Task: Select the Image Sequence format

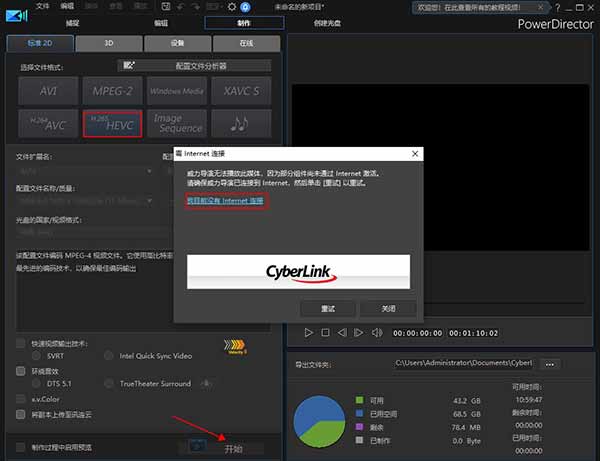Action: tap(176, 123)
